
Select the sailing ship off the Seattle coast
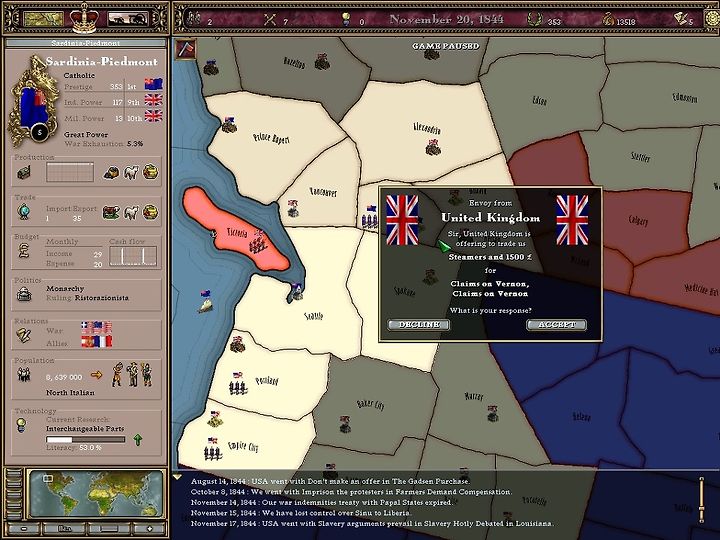click(205, 301)
